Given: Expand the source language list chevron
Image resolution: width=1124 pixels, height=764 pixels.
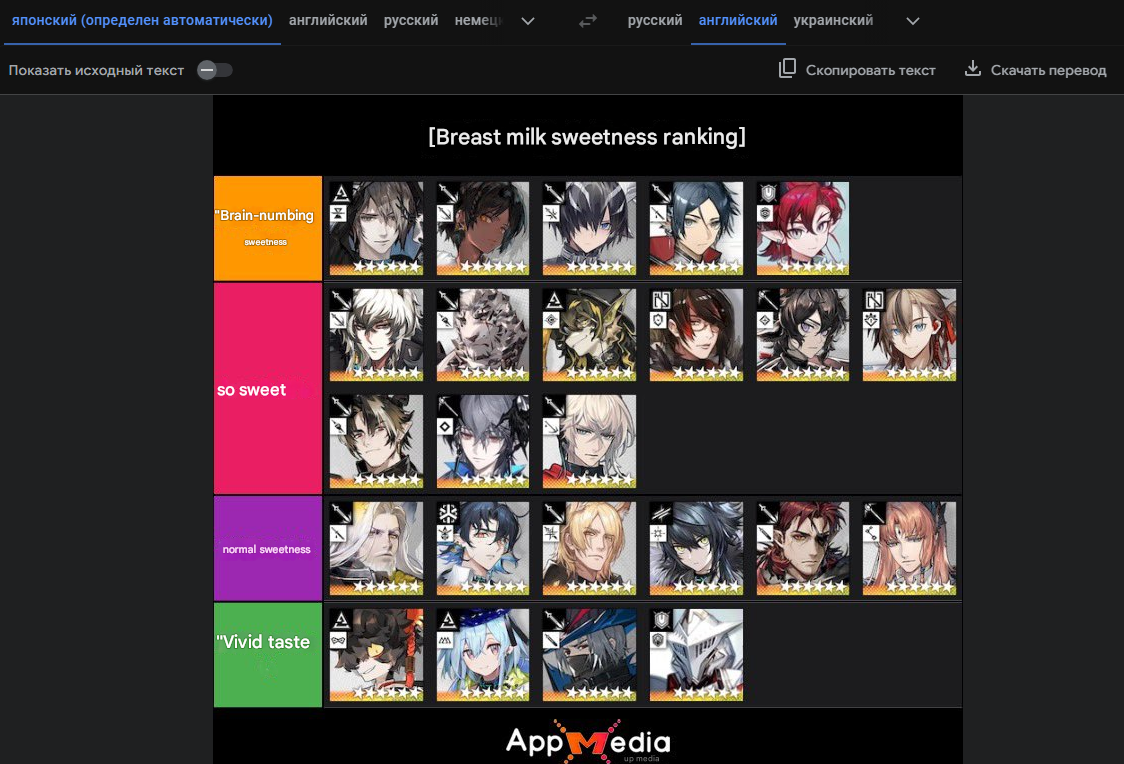Looking at the screenshot, I should [528, 22].
